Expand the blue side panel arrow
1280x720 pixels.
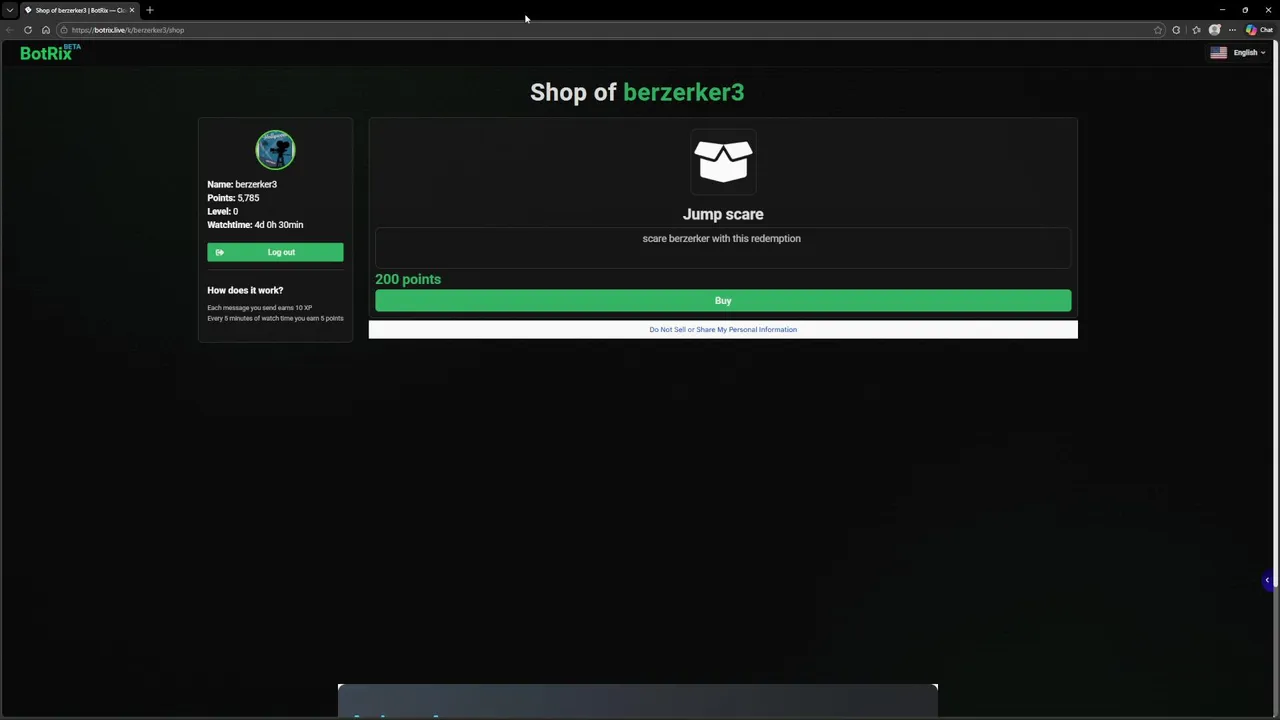[x=1267, y=580]
